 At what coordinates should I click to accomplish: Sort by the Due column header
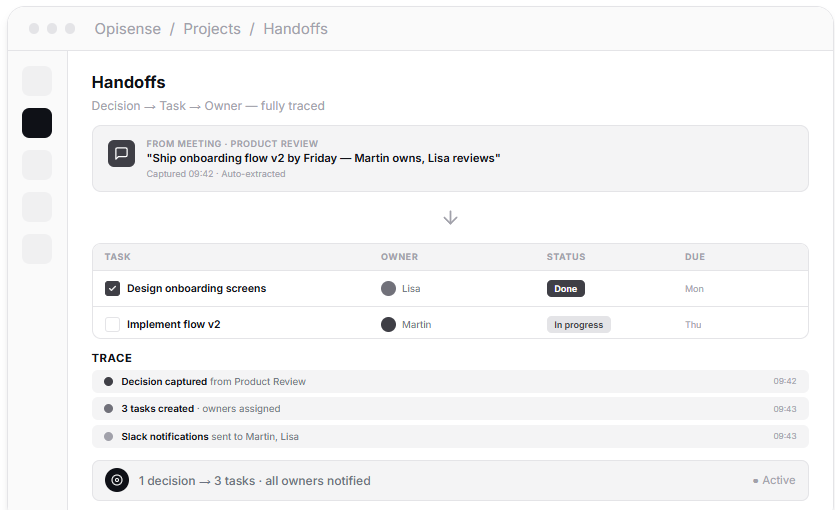(694, 257)
